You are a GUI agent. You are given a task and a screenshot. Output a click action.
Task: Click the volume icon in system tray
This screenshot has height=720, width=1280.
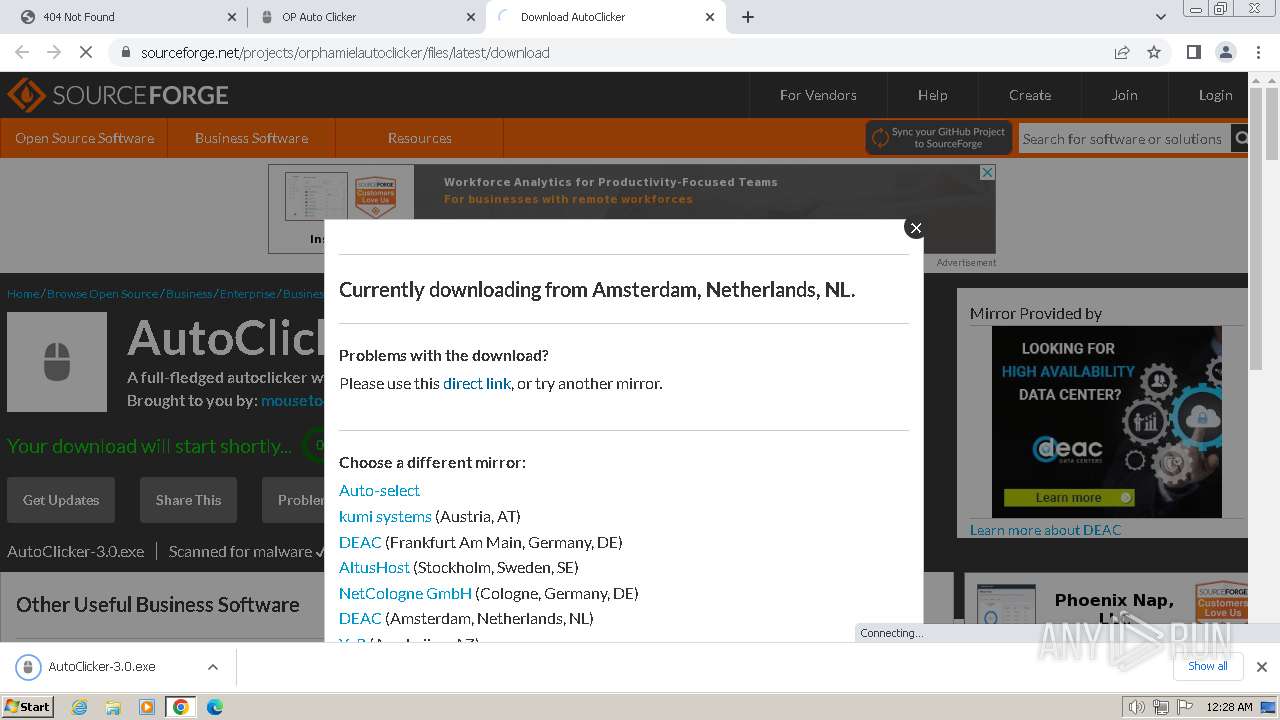(x=1136, y=707)
